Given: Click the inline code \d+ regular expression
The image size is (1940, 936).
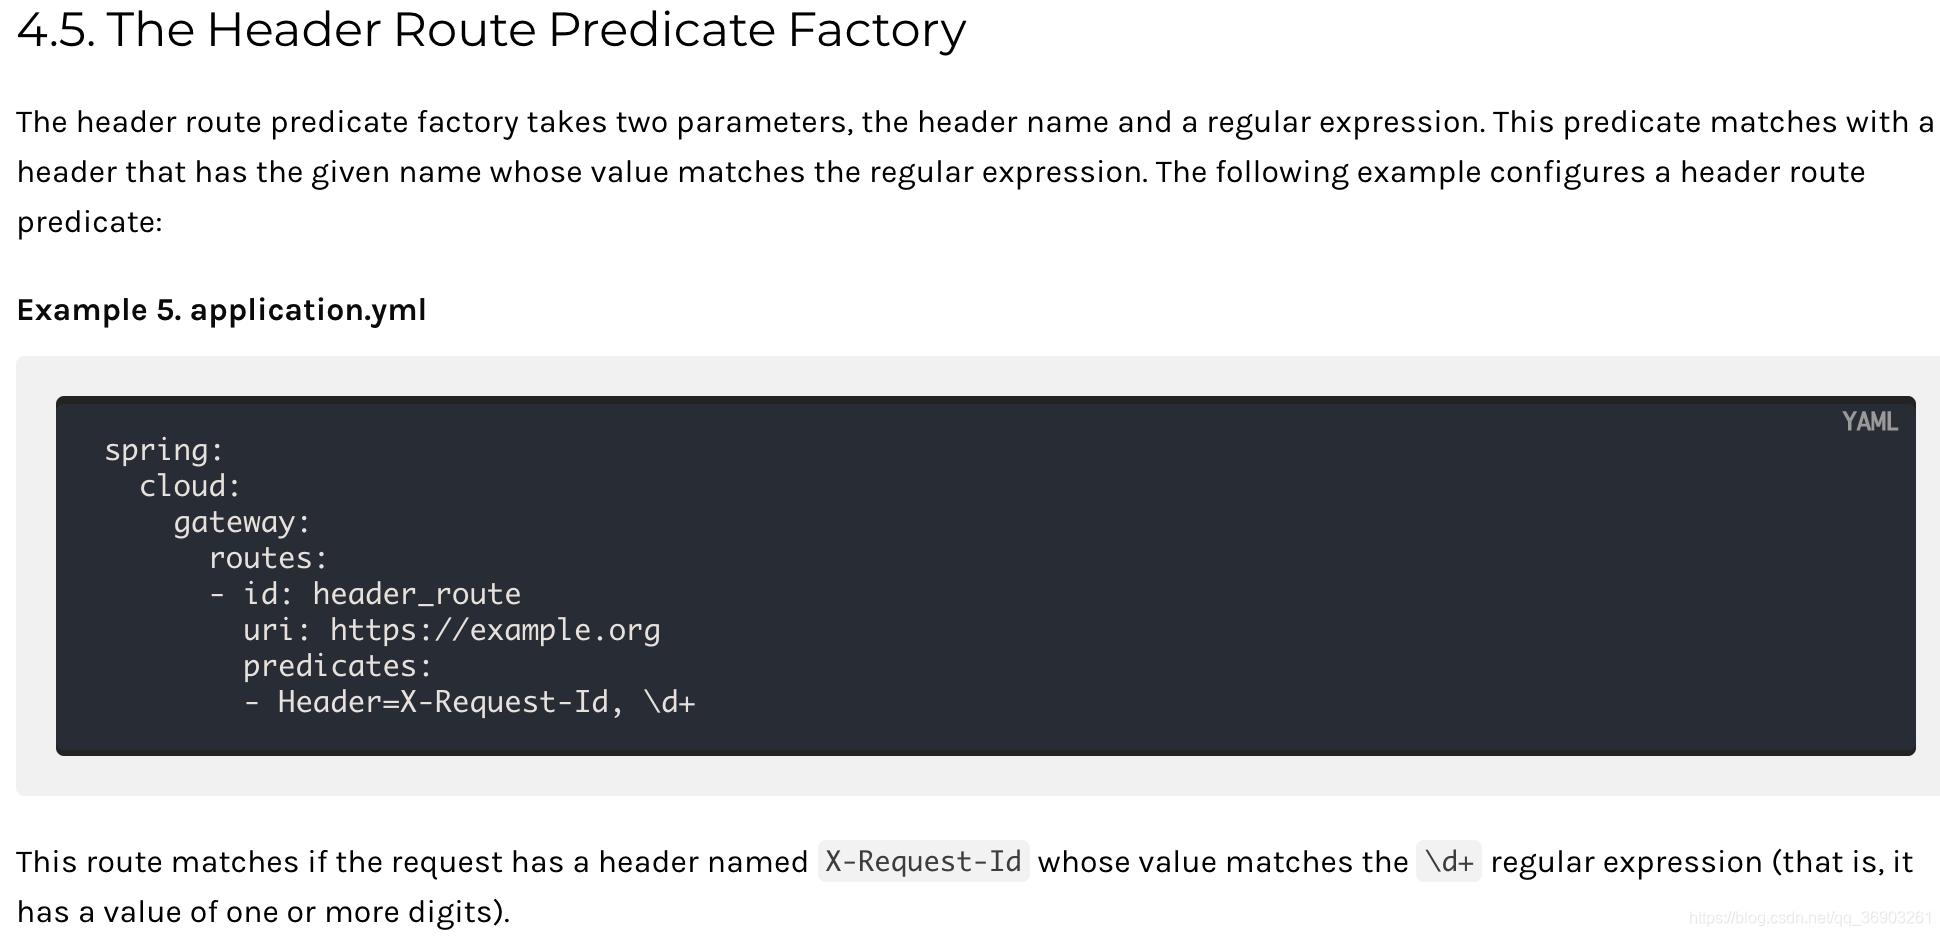Looking at the screenshot, I should (x=1449, y=861).
